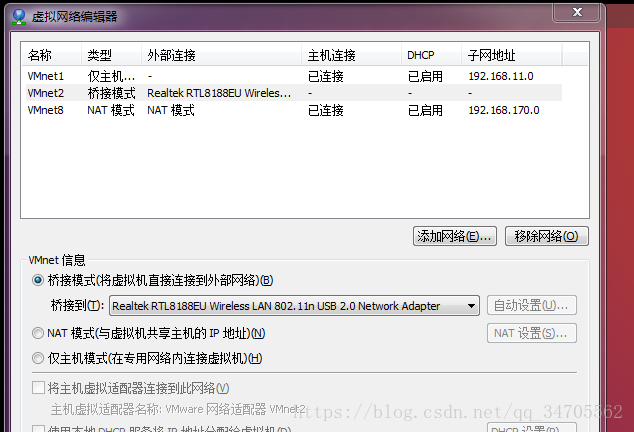Open the 桥接到 adapter dropdown
The width and height of the screenshot is (634, 432).
click(x=294, y=306)
